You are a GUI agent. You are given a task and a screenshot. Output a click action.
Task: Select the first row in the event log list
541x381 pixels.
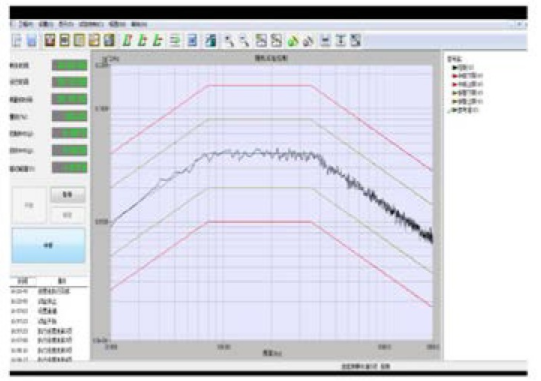(x=48, y=292)
